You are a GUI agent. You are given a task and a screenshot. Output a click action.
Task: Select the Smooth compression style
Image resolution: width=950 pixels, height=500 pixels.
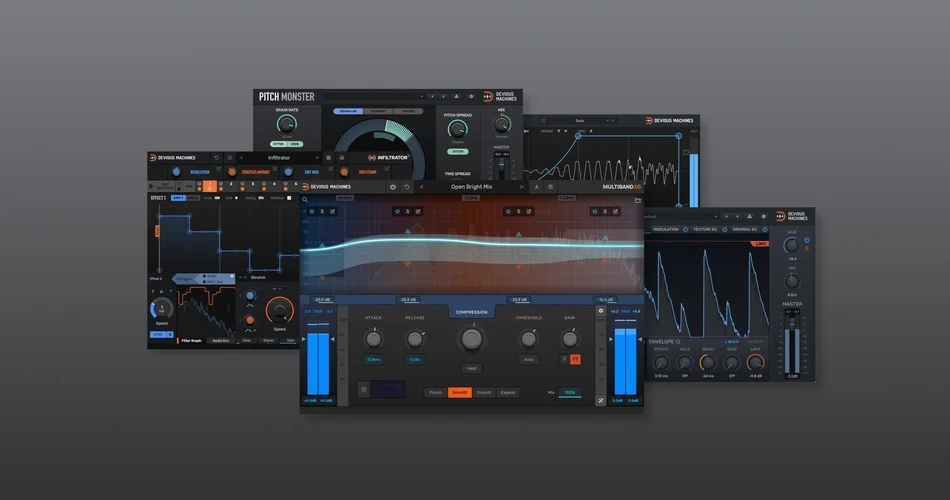[460, 393]
